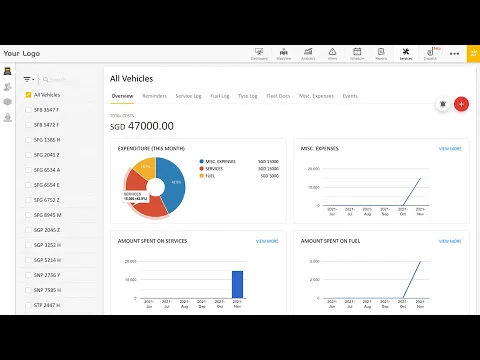Check the SNP 7585 H vehicle checkbox

click(x=28, y=290)
